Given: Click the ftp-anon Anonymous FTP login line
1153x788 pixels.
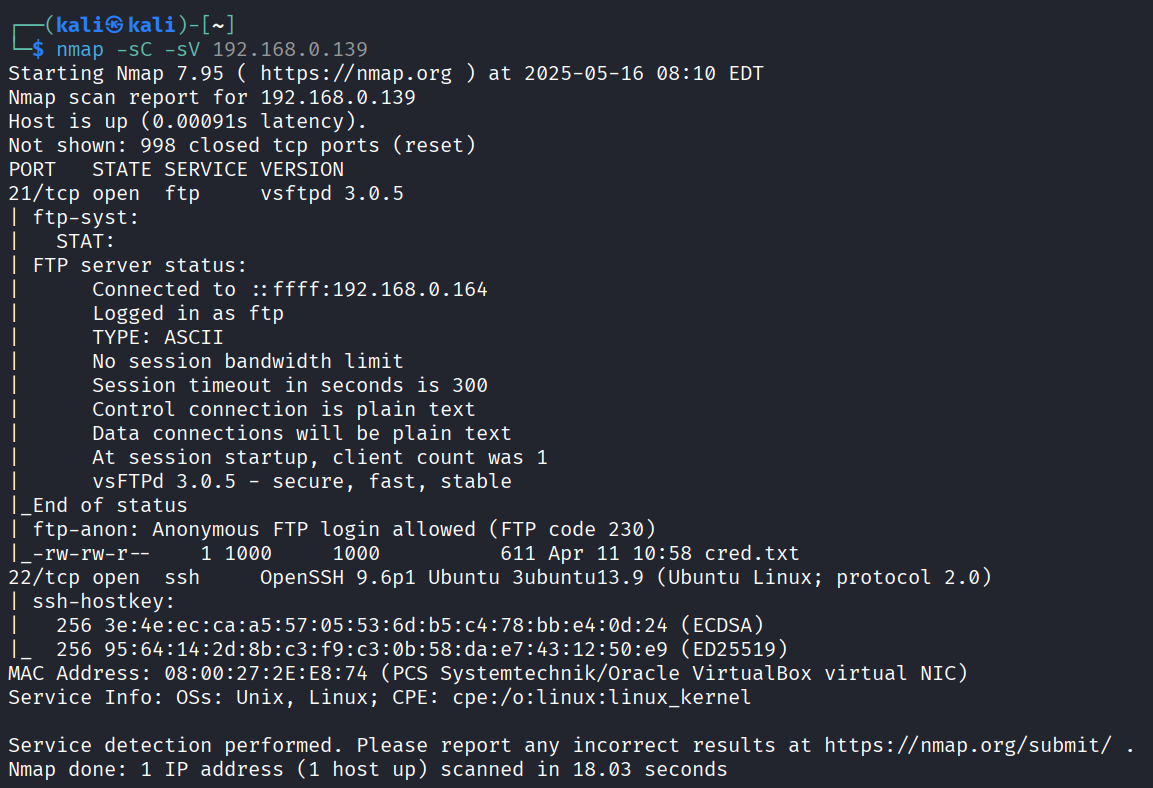Looking at the screenshot, I should pyautogui.click(x=343, y=529).
